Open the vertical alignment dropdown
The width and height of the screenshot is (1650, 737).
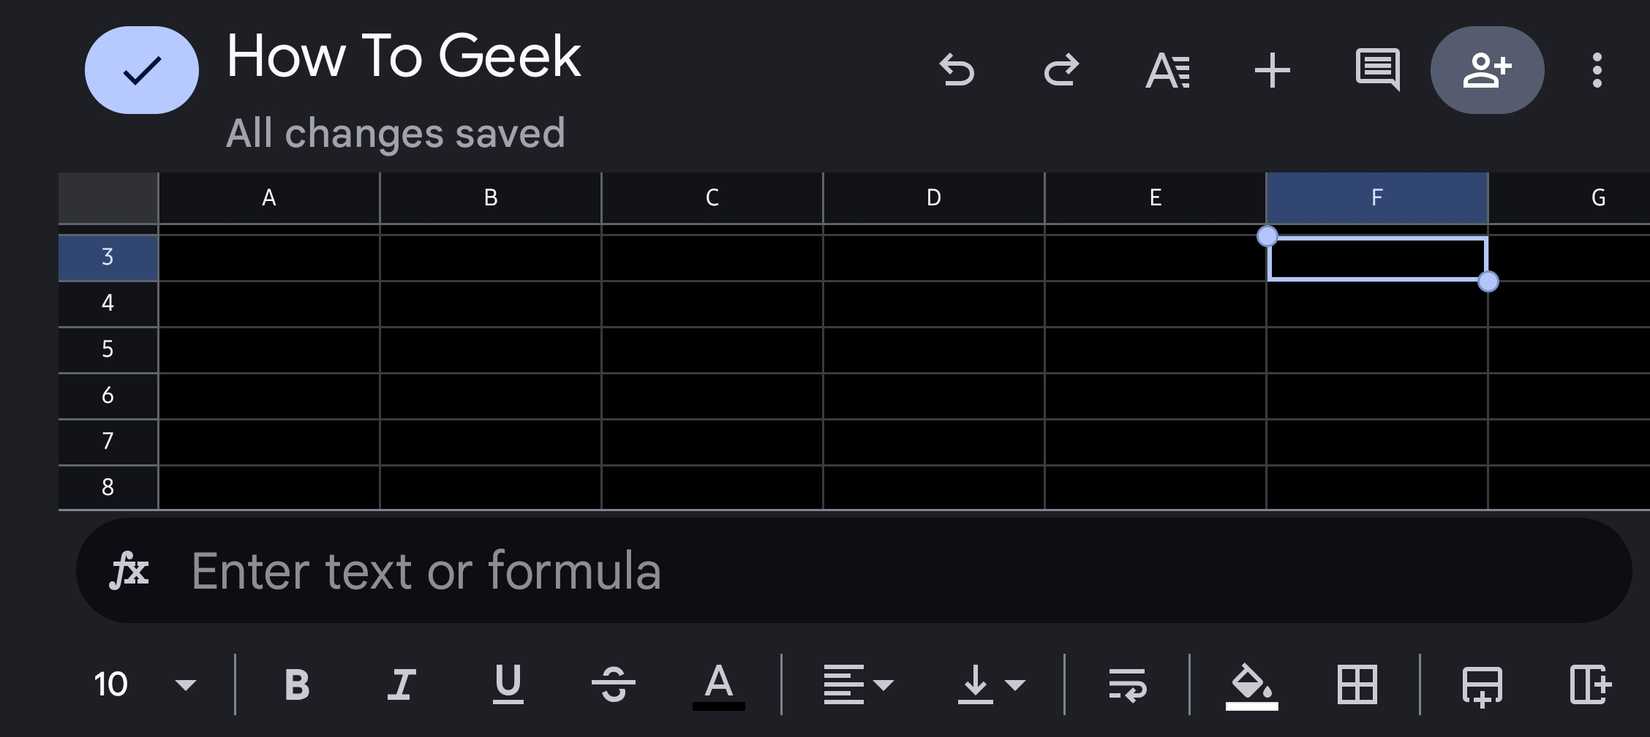(x=991, y=684)
